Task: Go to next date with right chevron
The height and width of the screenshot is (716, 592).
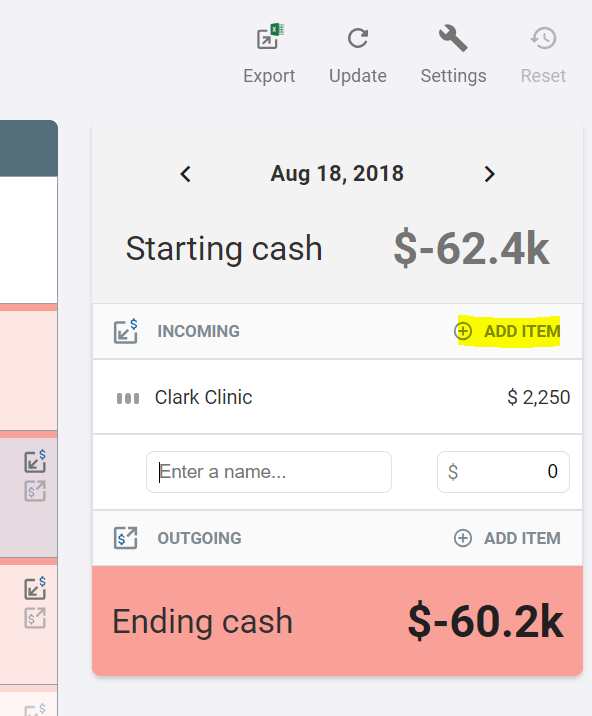Action: tap(489, 174)
